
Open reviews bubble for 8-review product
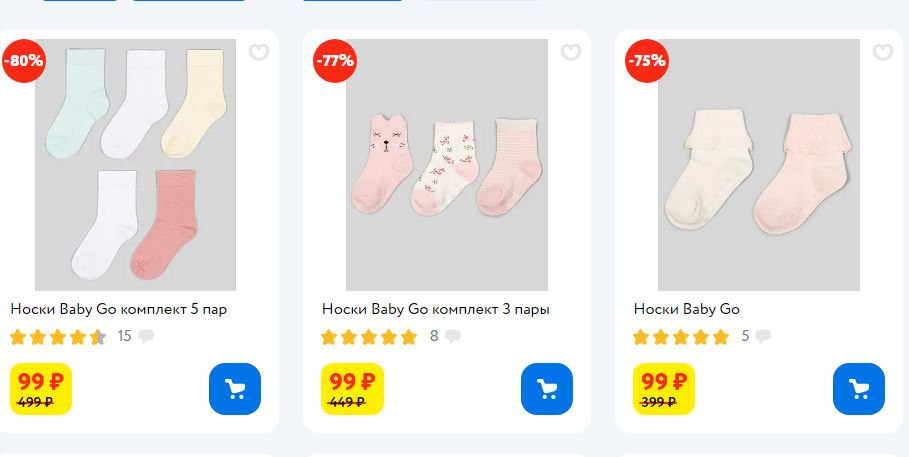pyautogui.click(x=452, y=336)
